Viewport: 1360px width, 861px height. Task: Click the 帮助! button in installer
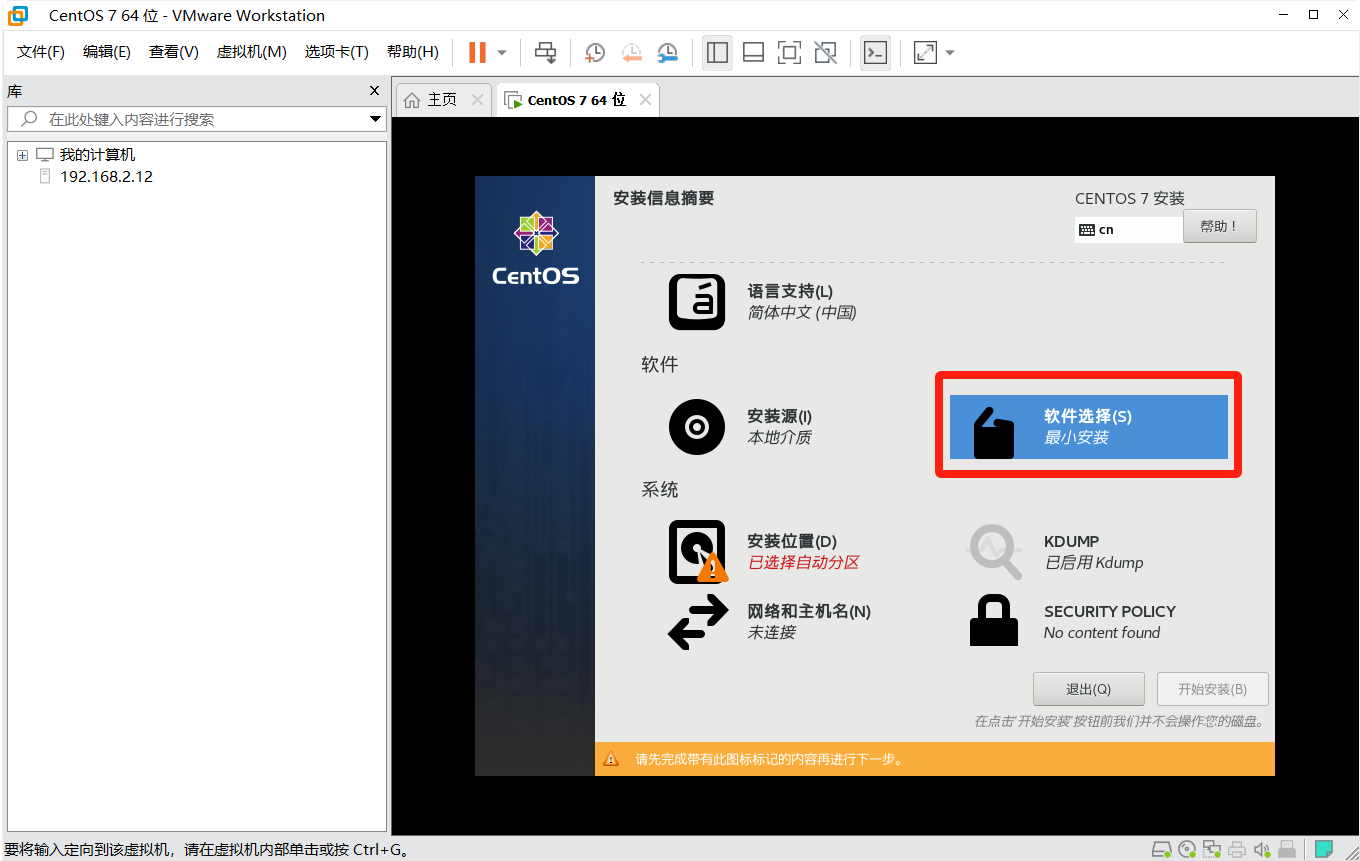[x=1219, y=226]
